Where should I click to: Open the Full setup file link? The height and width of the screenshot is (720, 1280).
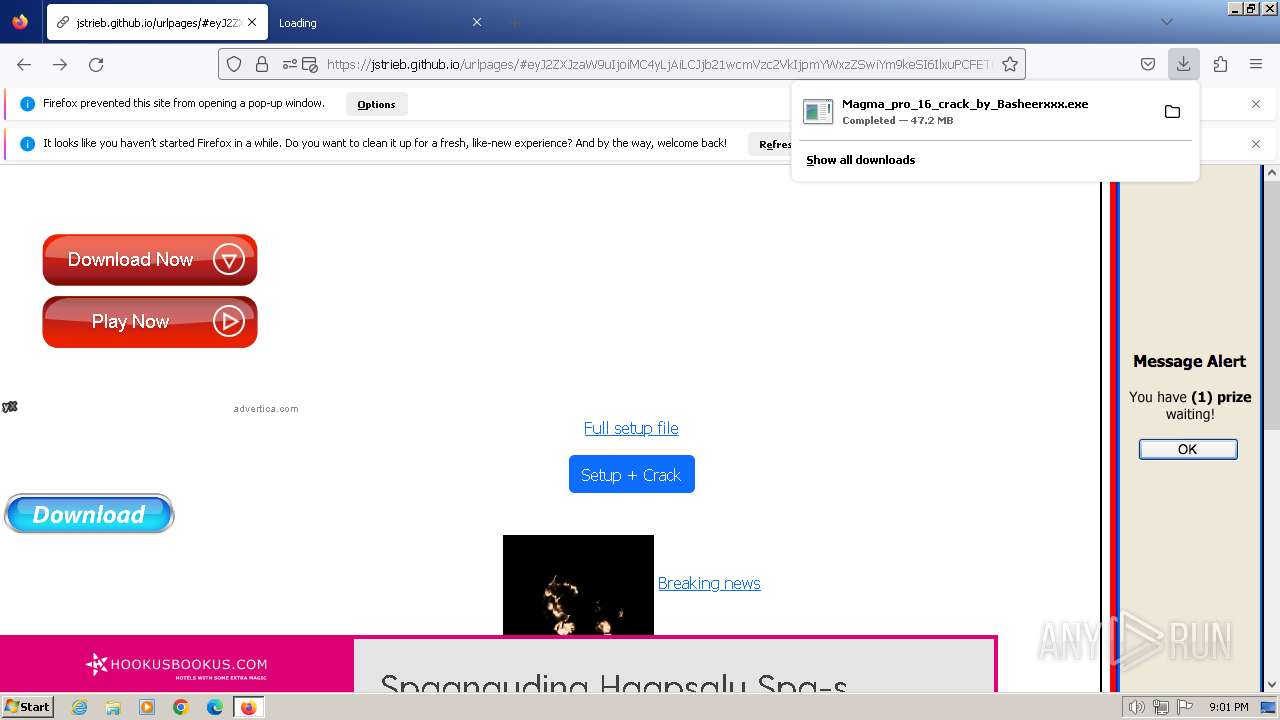tap(631, 428)
